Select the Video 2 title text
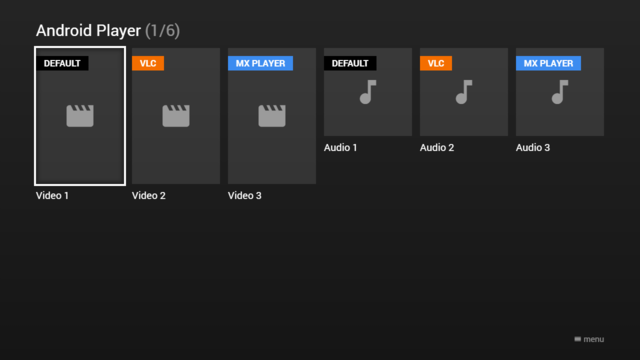 click(x=149, y=196)
